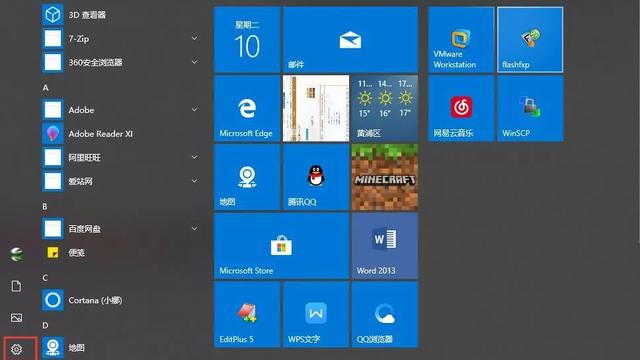
Task: Launch Adobe Reader XI
Action: coord(121,133)
